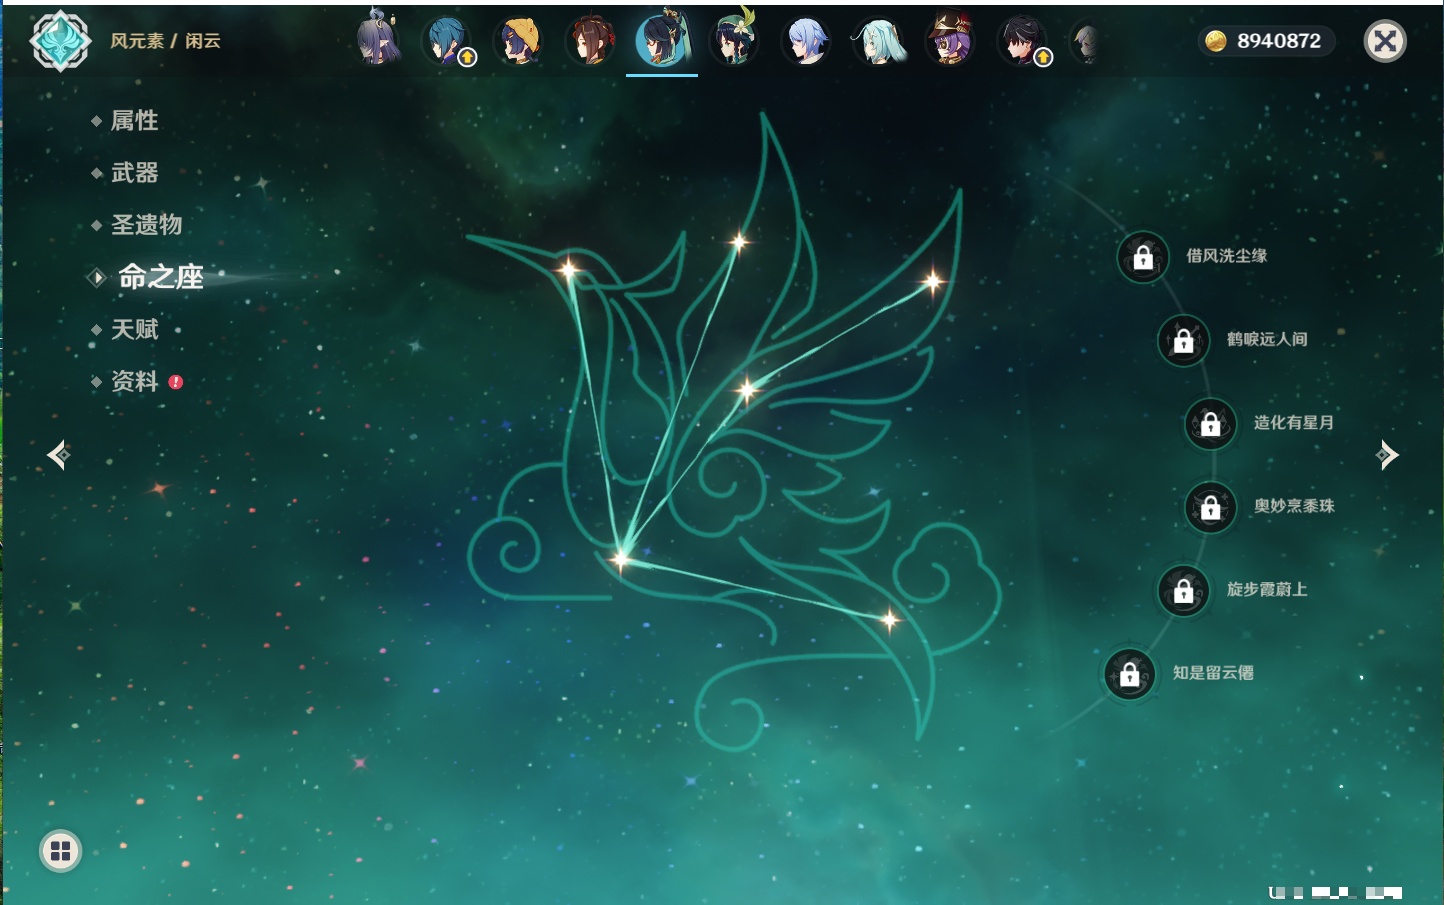The image size is (1444, 905).
Task: Open the 圣遗物 artifacts page
Action: click(x=146, y=225)
